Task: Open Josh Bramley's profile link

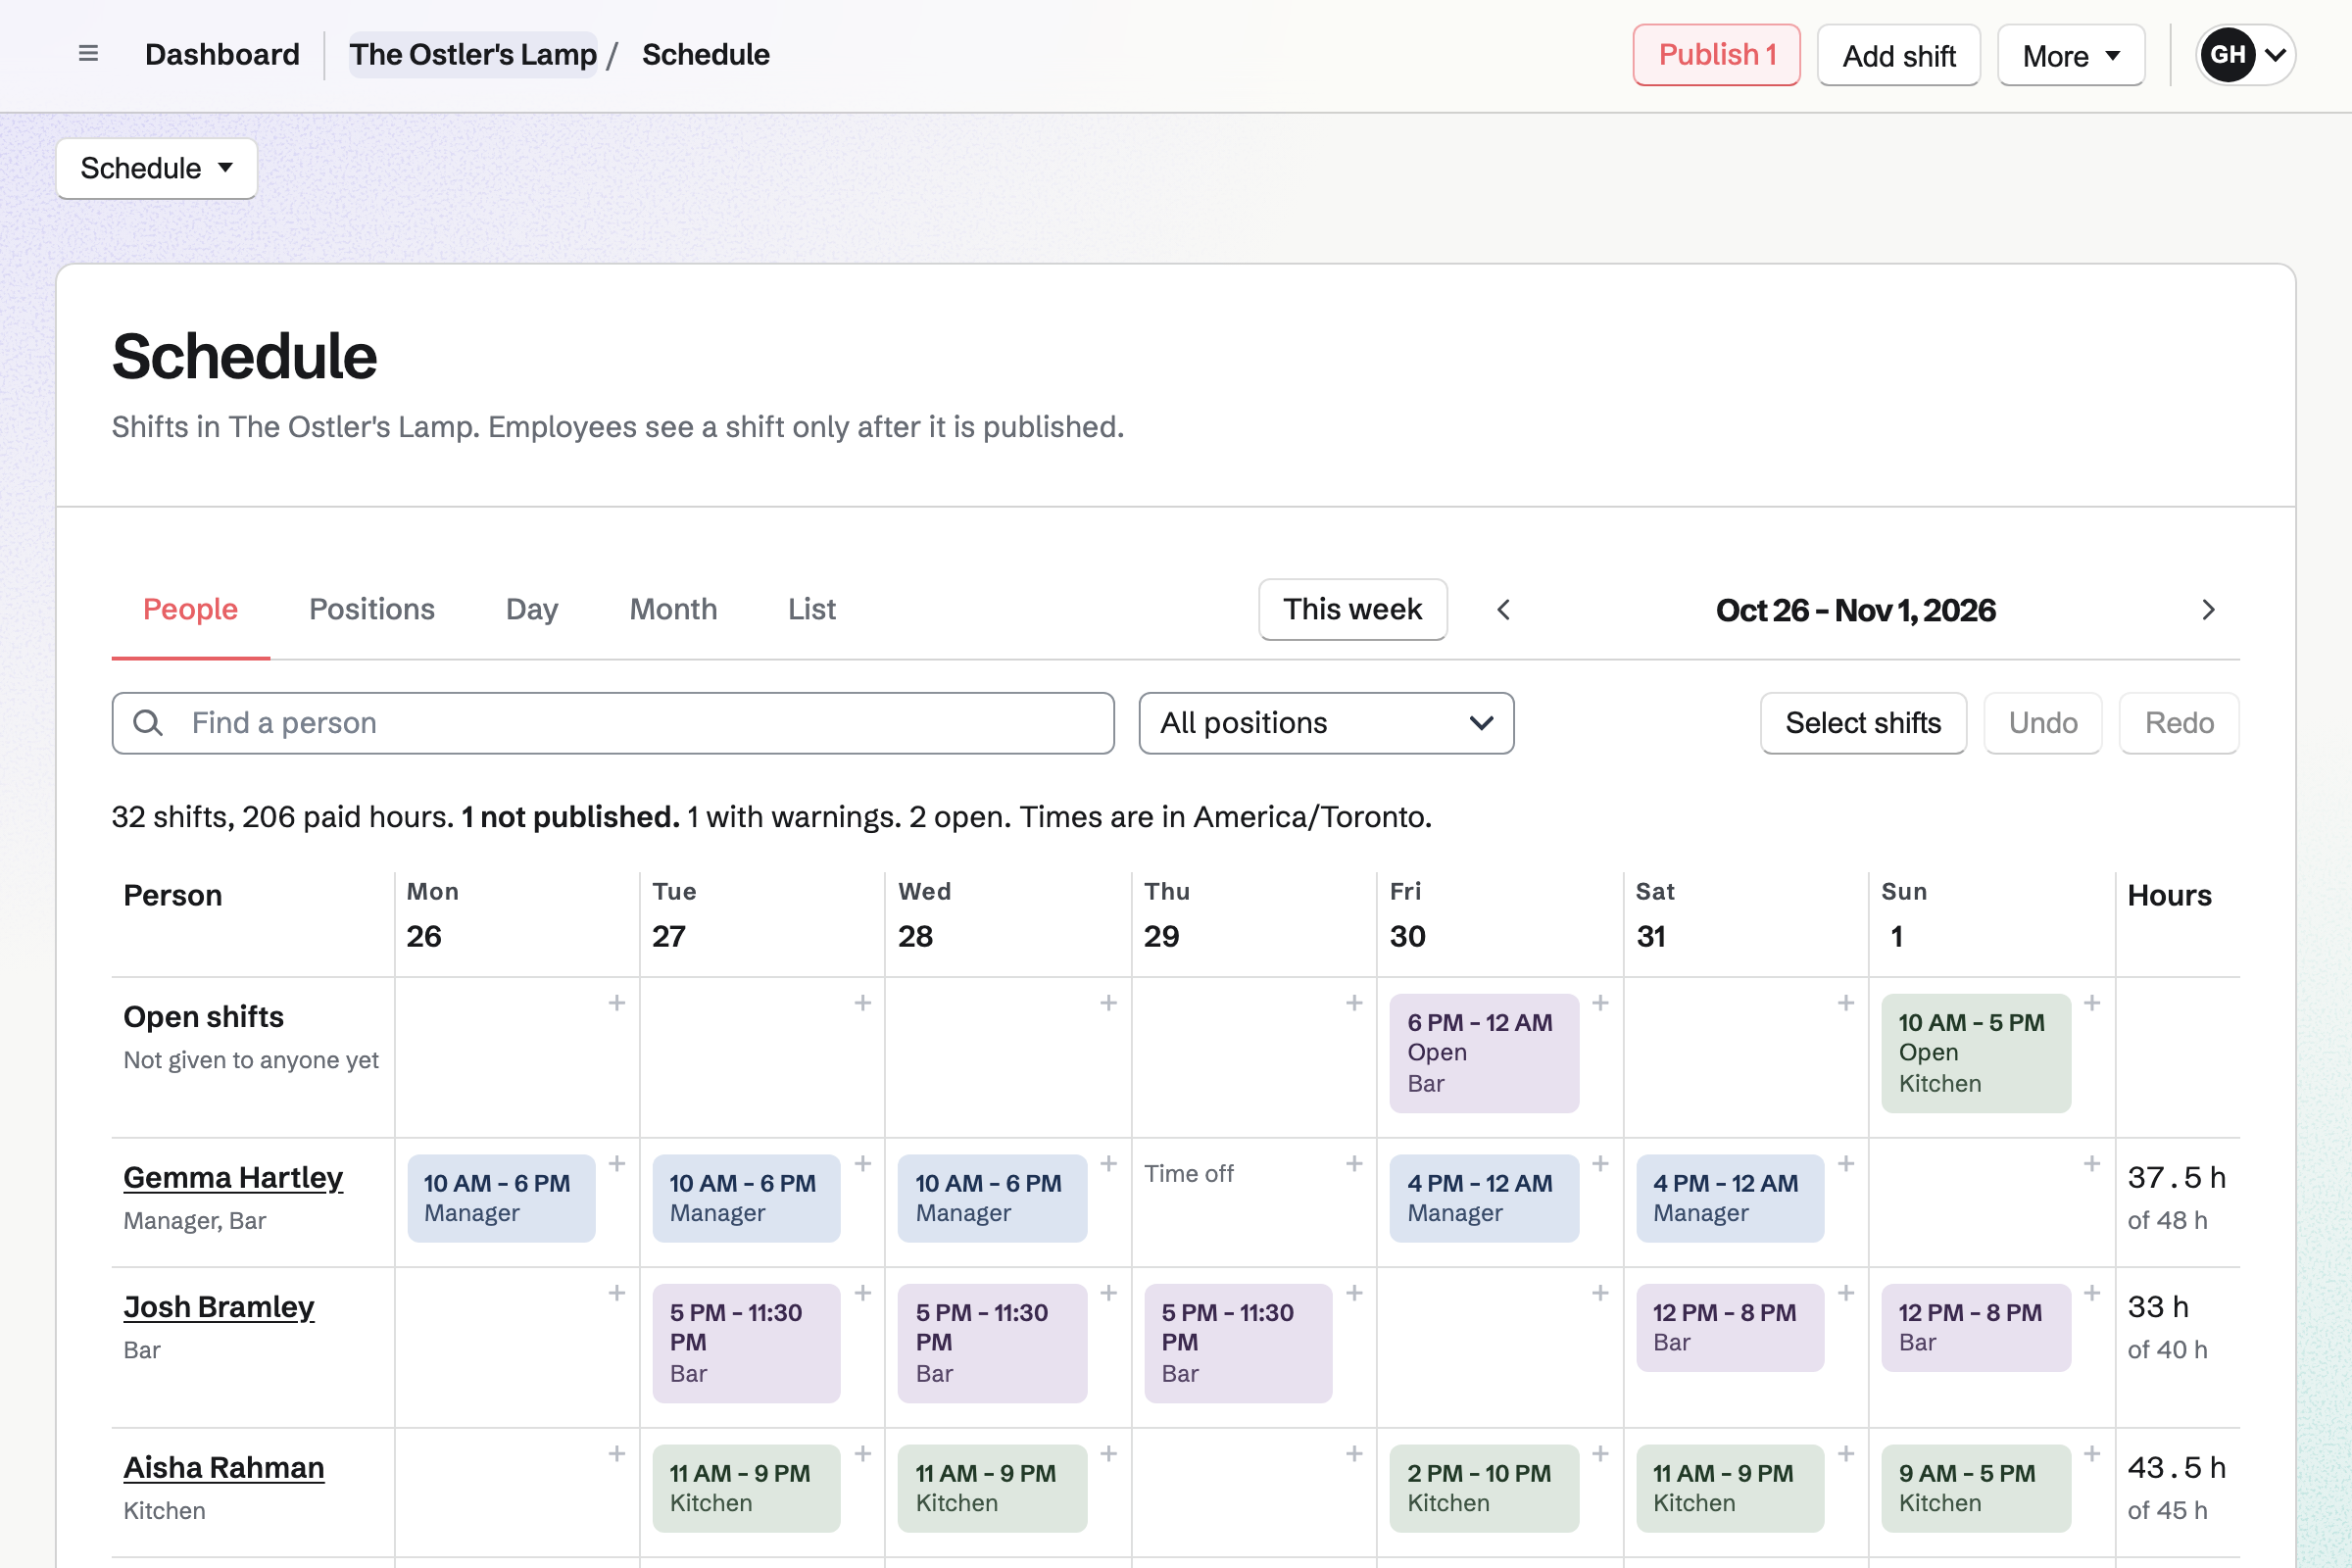Action: pos(219,1308)
